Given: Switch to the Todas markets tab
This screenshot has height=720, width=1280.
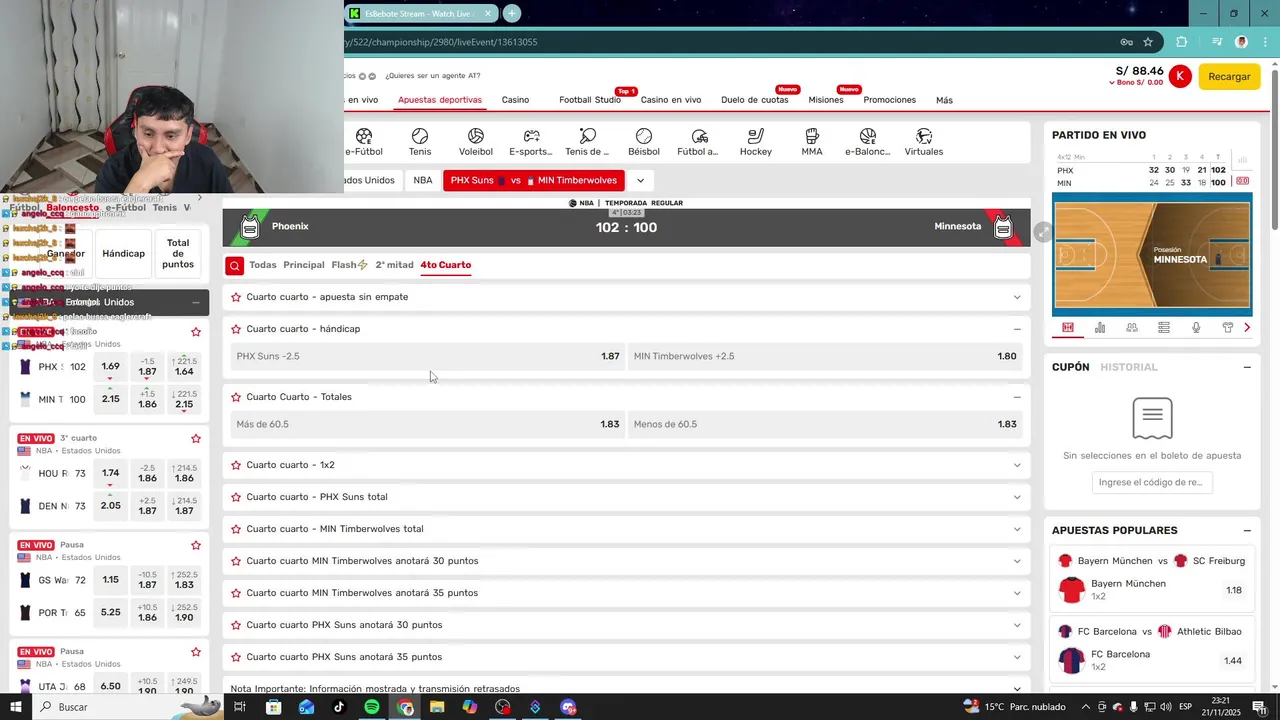Looking at the screenshot, I should coord(263,265).
